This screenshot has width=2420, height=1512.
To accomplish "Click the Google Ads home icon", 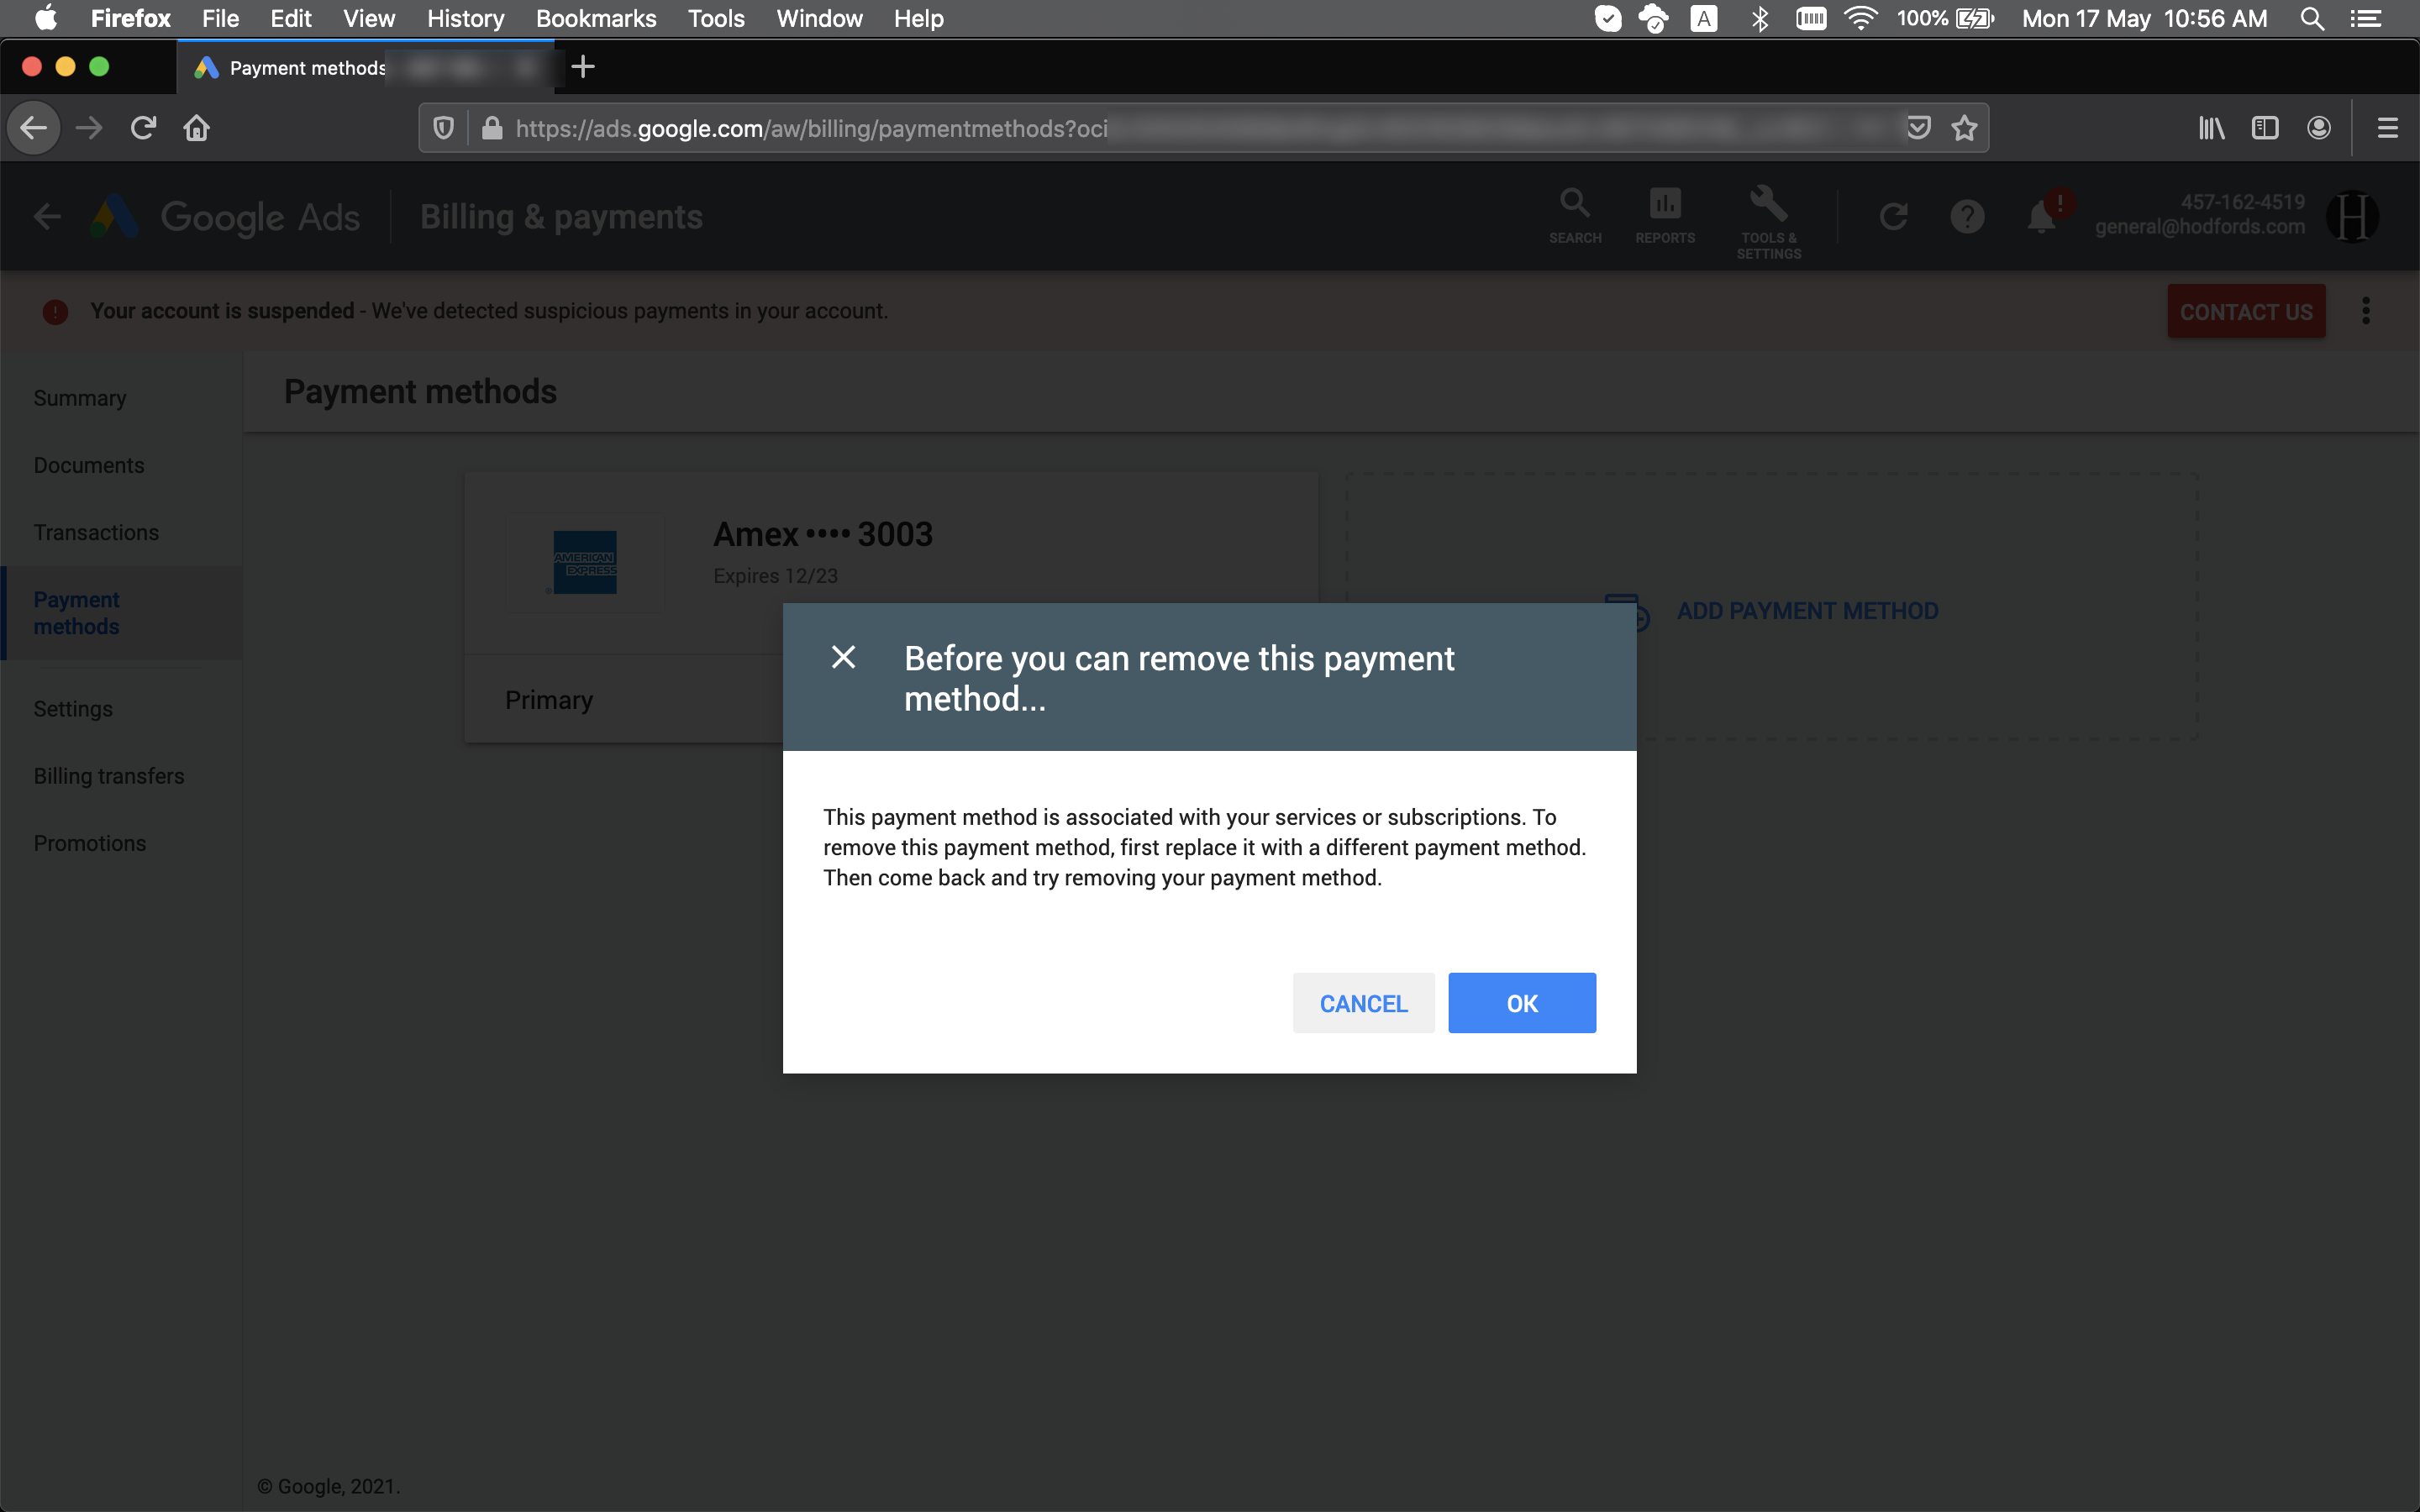I will (x=113, y=216).
